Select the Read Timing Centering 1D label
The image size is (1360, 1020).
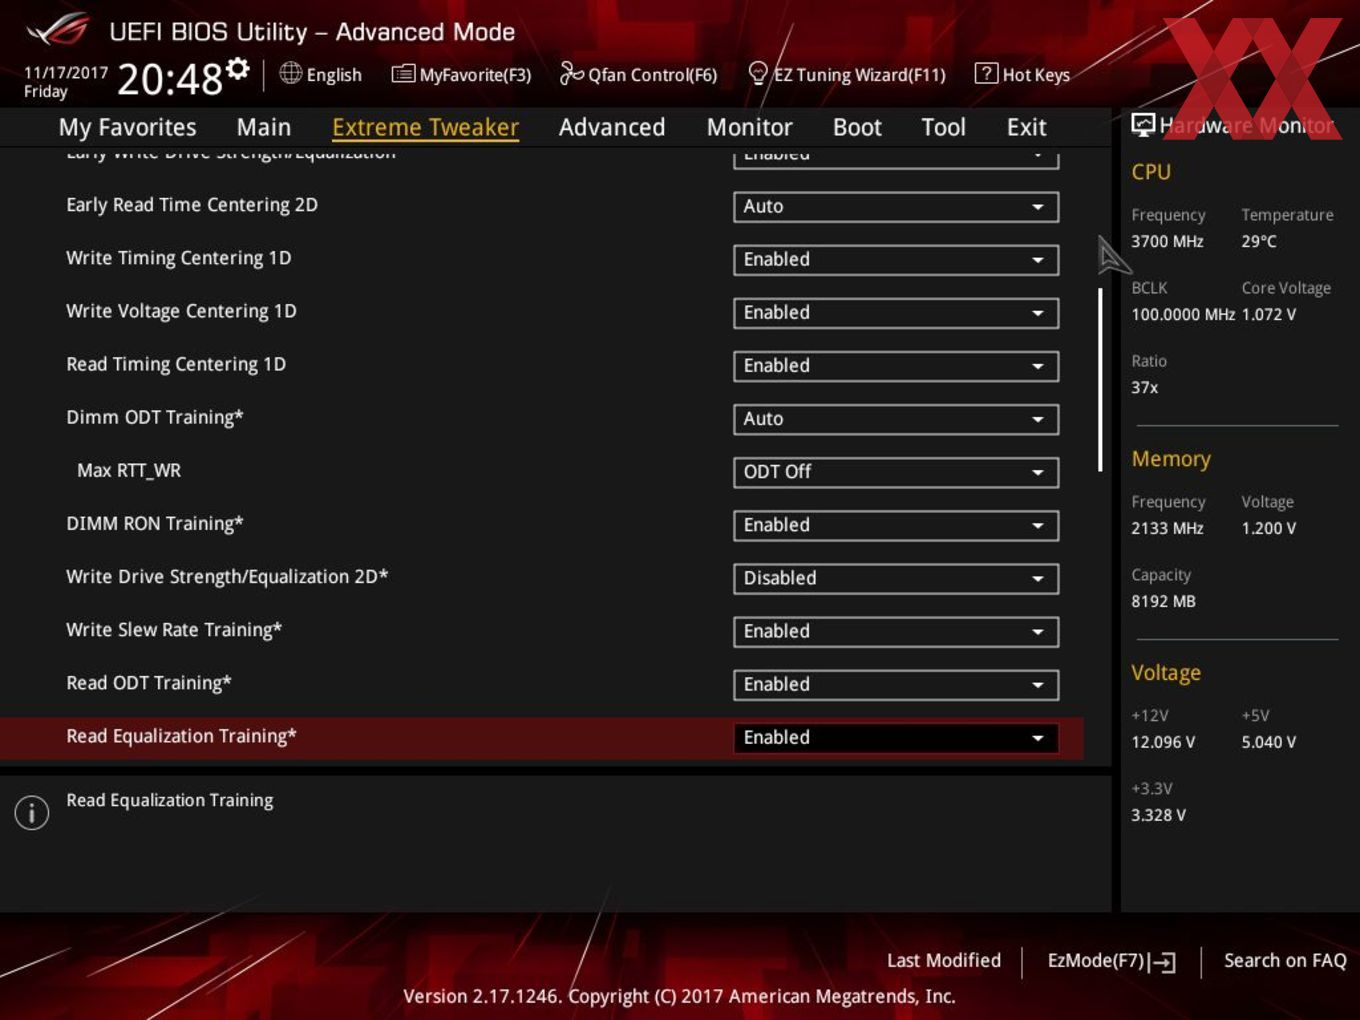[x=176, y=364]
